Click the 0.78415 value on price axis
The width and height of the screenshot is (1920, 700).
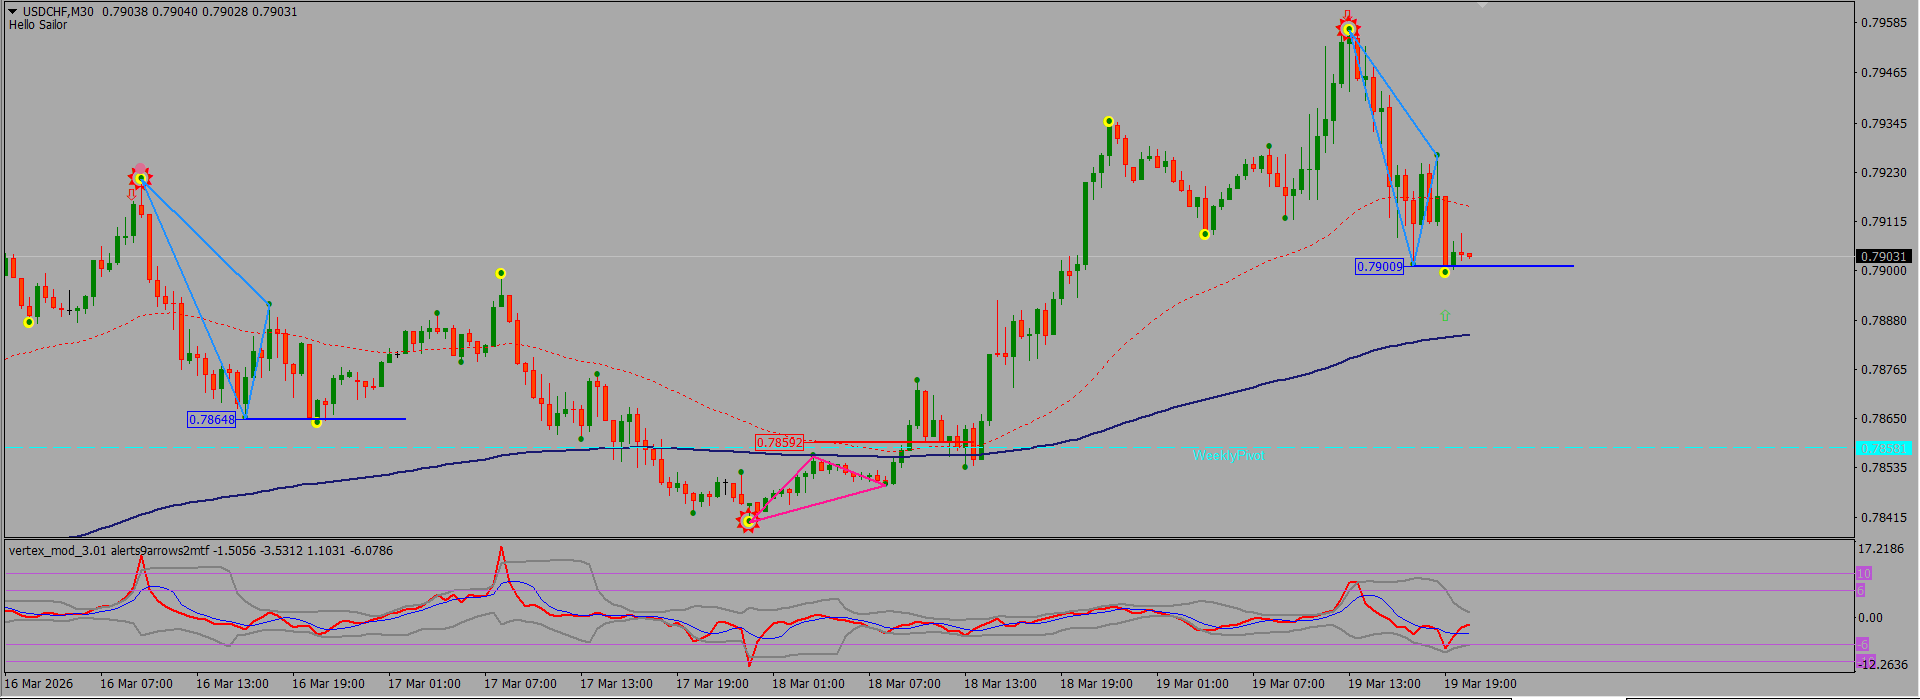[1884, 518]
